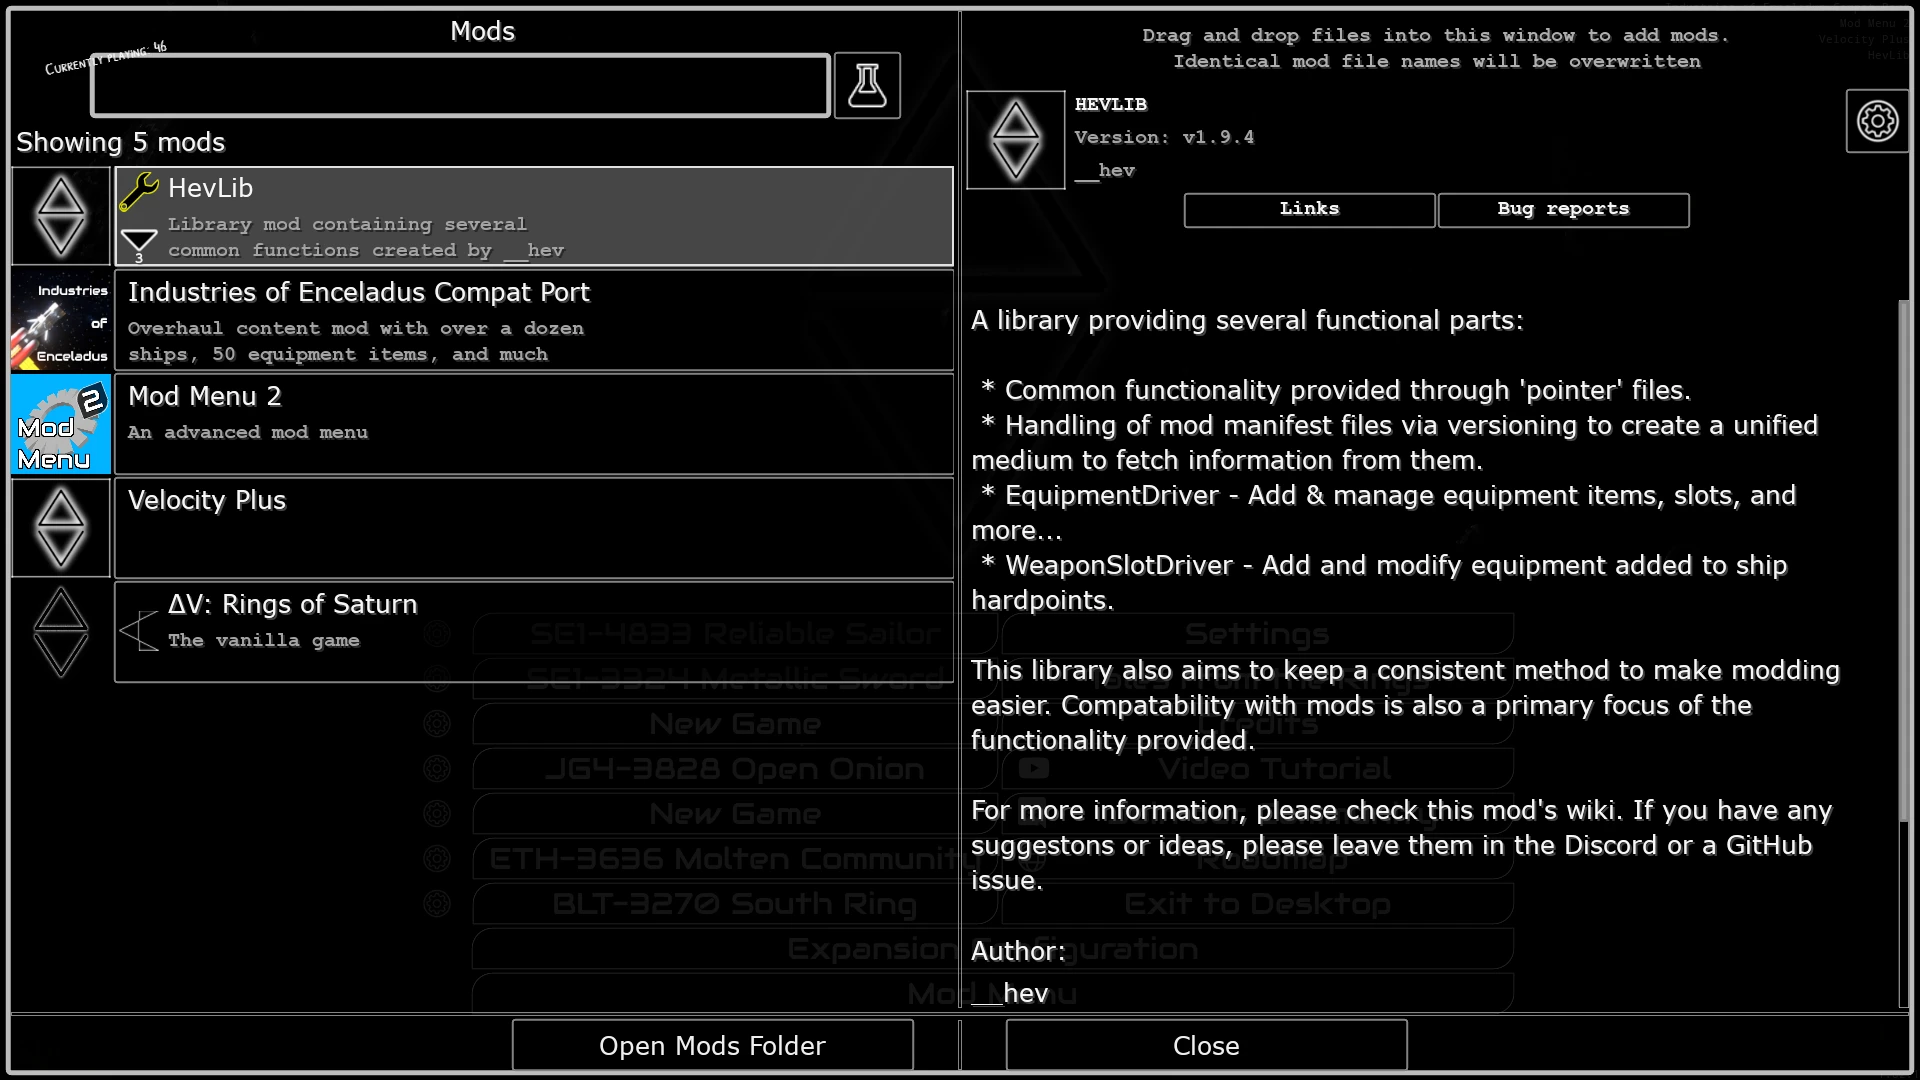Click Open Mods Folder button
1920x1080 pixels.
(x=713, y=1046)
